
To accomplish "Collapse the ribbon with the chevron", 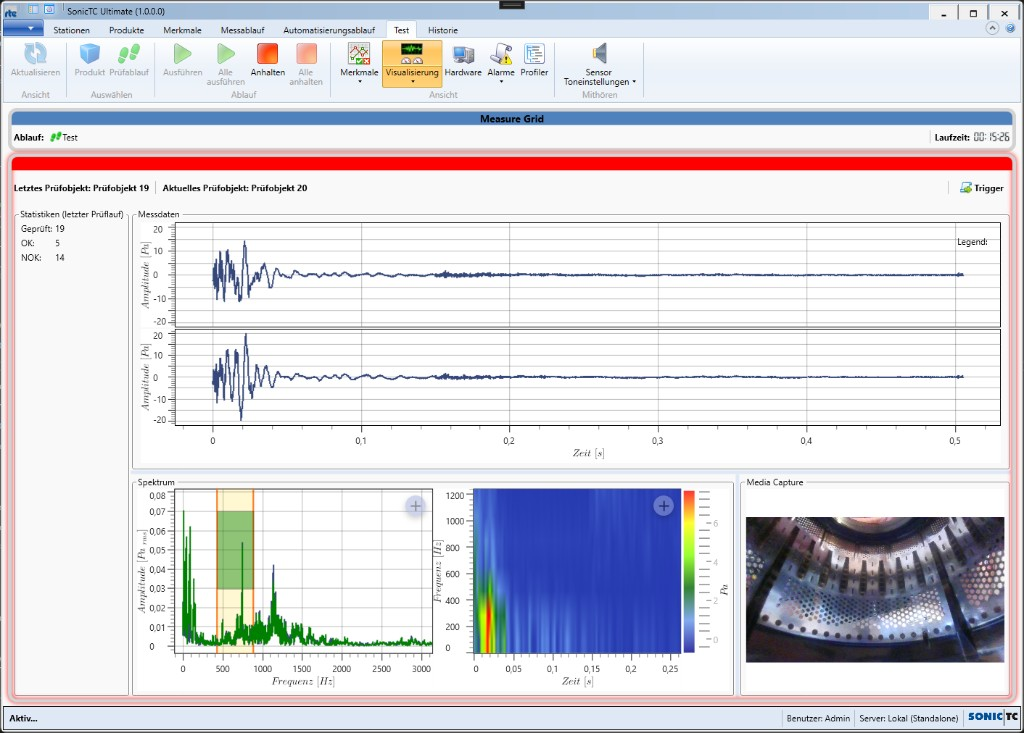I will click(x=992, y=28).
